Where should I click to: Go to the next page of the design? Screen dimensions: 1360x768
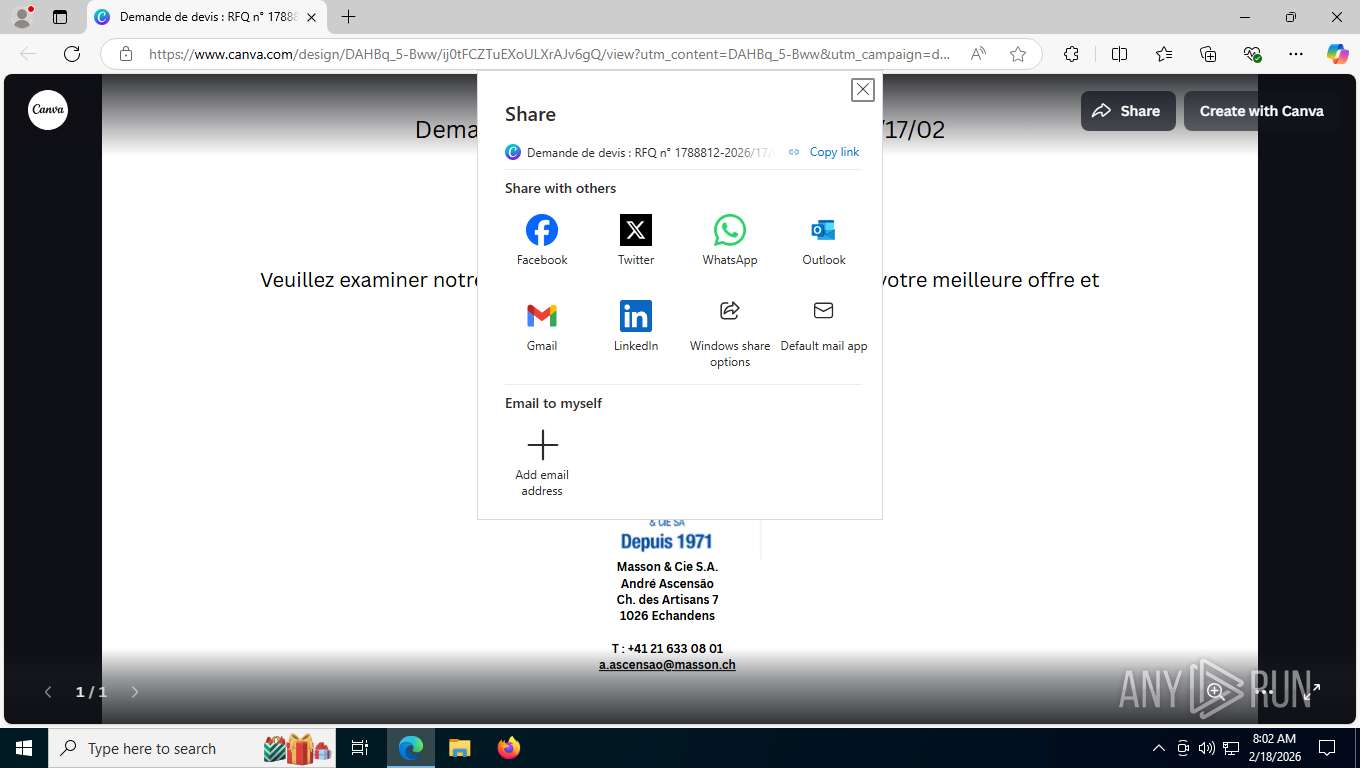[x=135, y=692]
